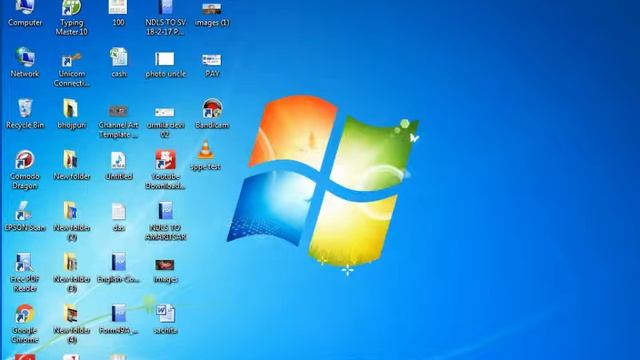This screenshot has height=360, width=640.
Task: Launch the EPSON Scan shortcut
Action: tap(25, 217)
